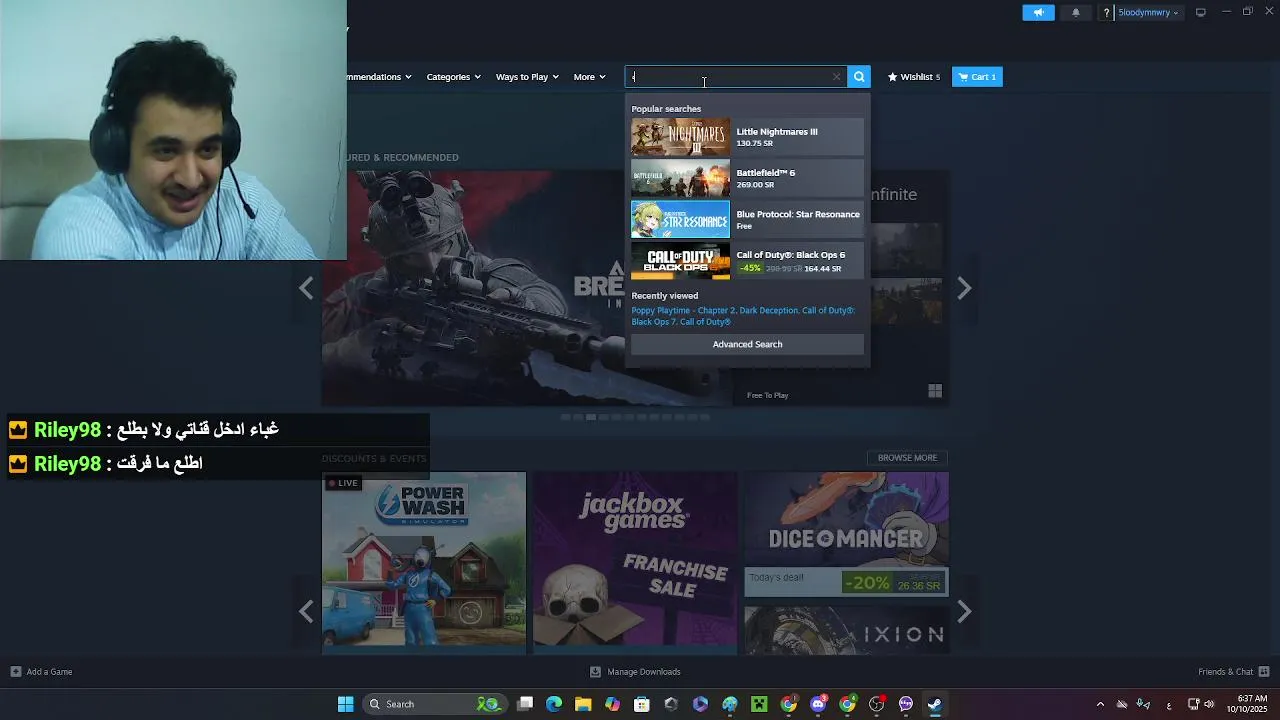The height and width of the screenshot is (720, 1280).
Task: Show hidden system tray icons
Action: pyautogui.click(x=1100, y=704)
